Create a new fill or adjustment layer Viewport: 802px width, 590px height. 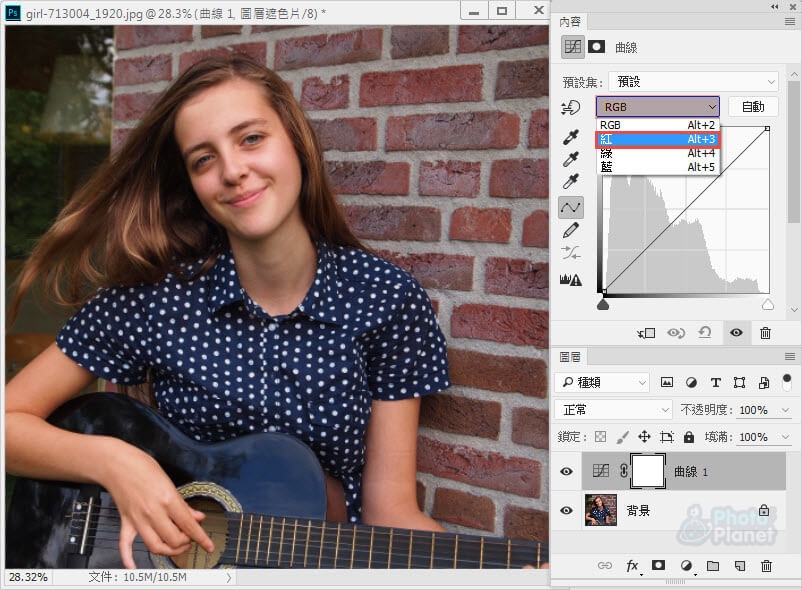click(686, 565)
